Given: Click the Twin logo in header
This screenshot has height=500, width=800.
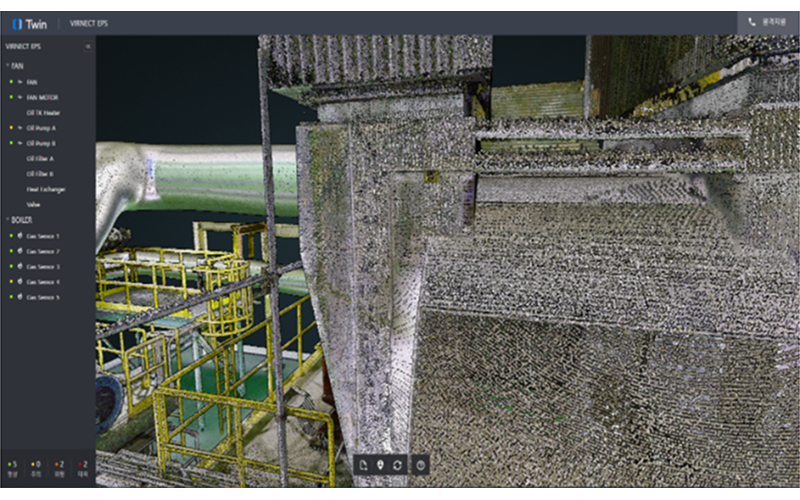Looking at the screenshot, I should 29,23.
